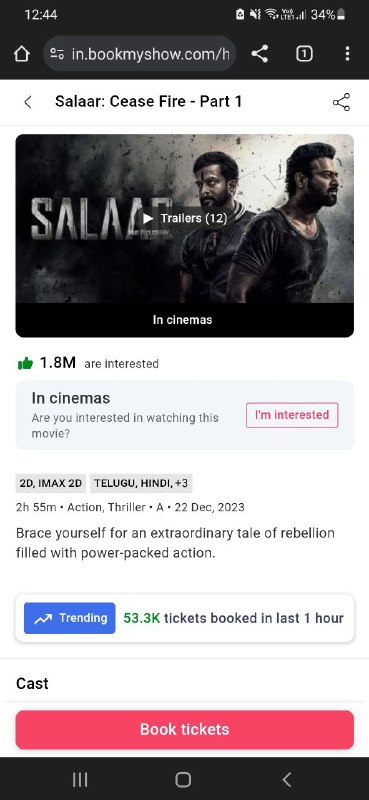Open site info icon in address bar
369x800 pixels.
coord(57,54)
